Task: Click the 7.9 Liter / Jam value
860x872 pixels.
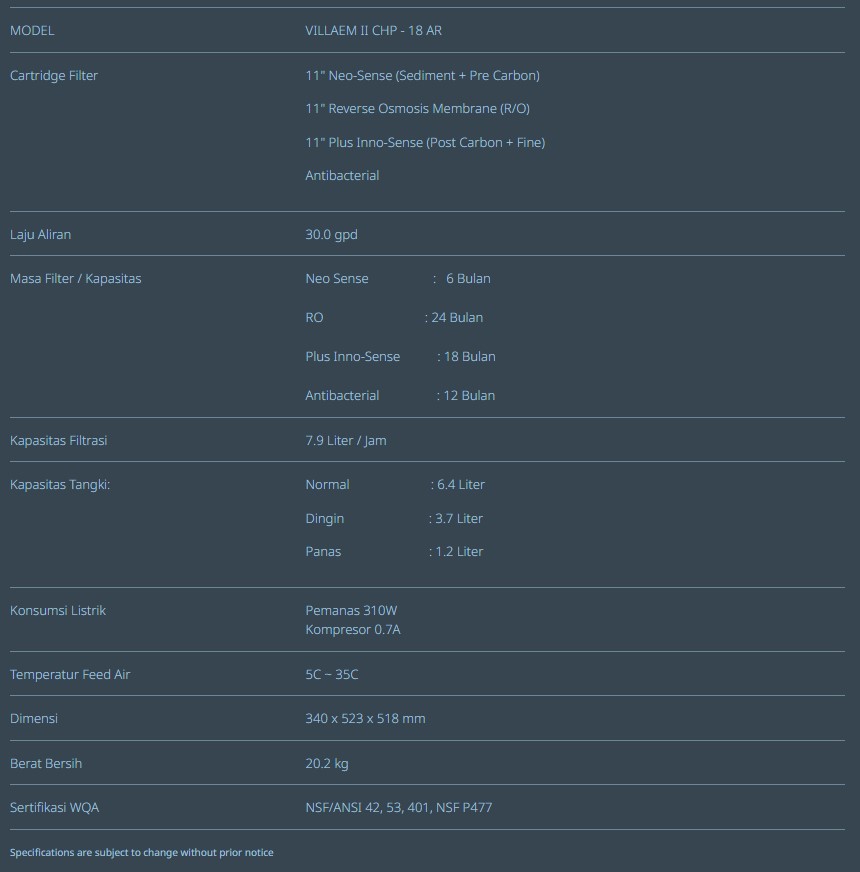Action: [345, 441]
